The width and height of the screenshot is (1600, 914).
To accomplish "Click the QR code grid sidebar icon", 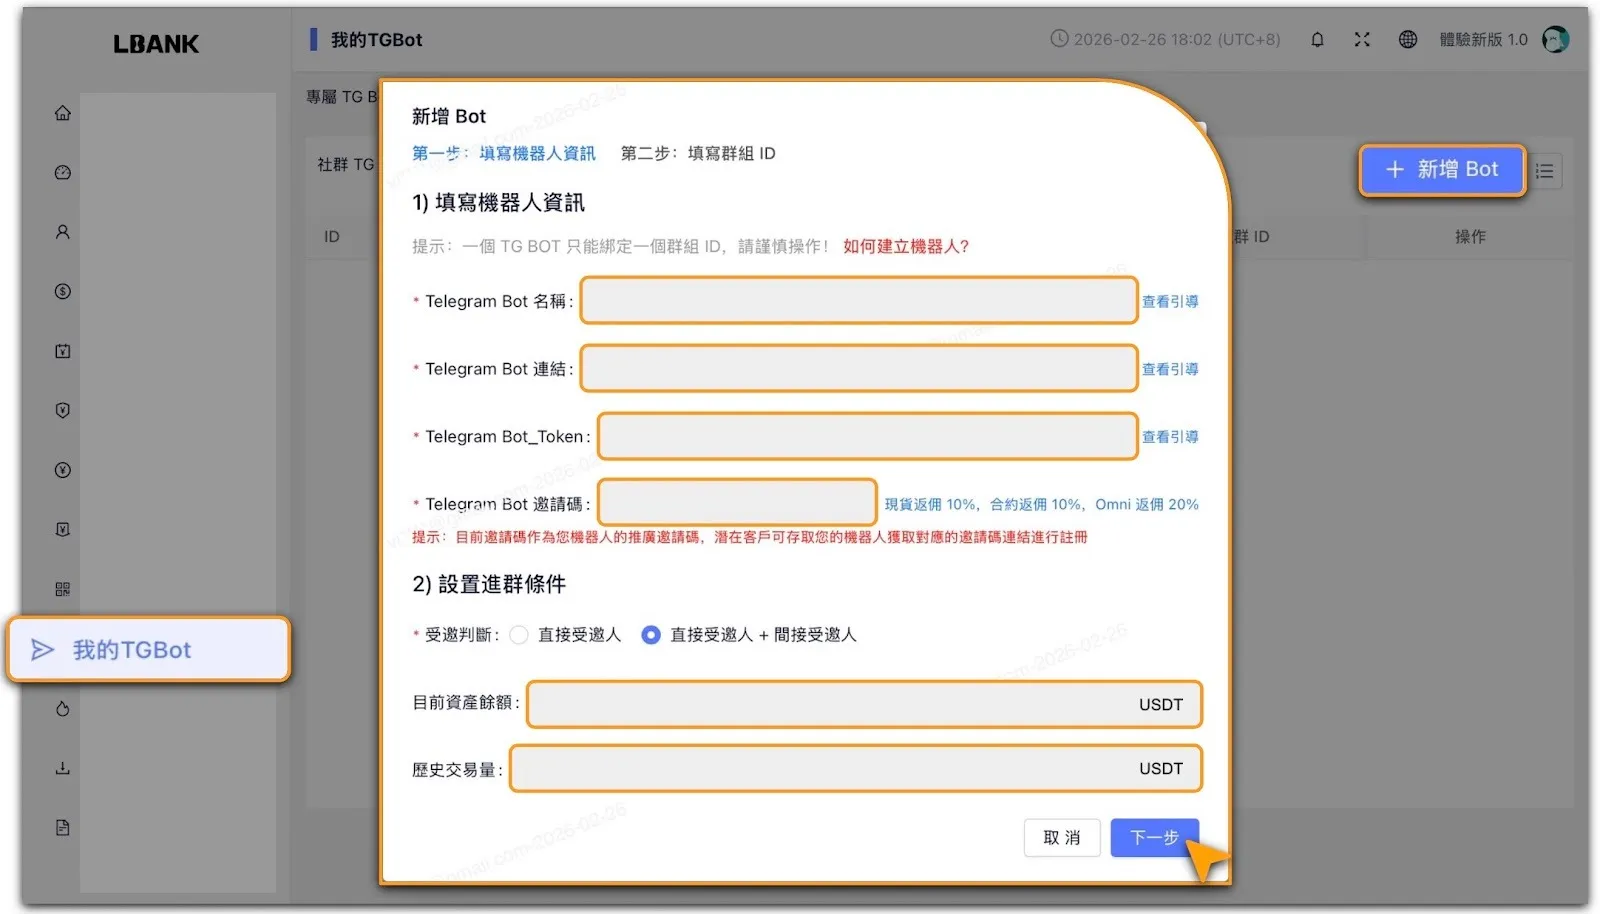I will [63, 589].
